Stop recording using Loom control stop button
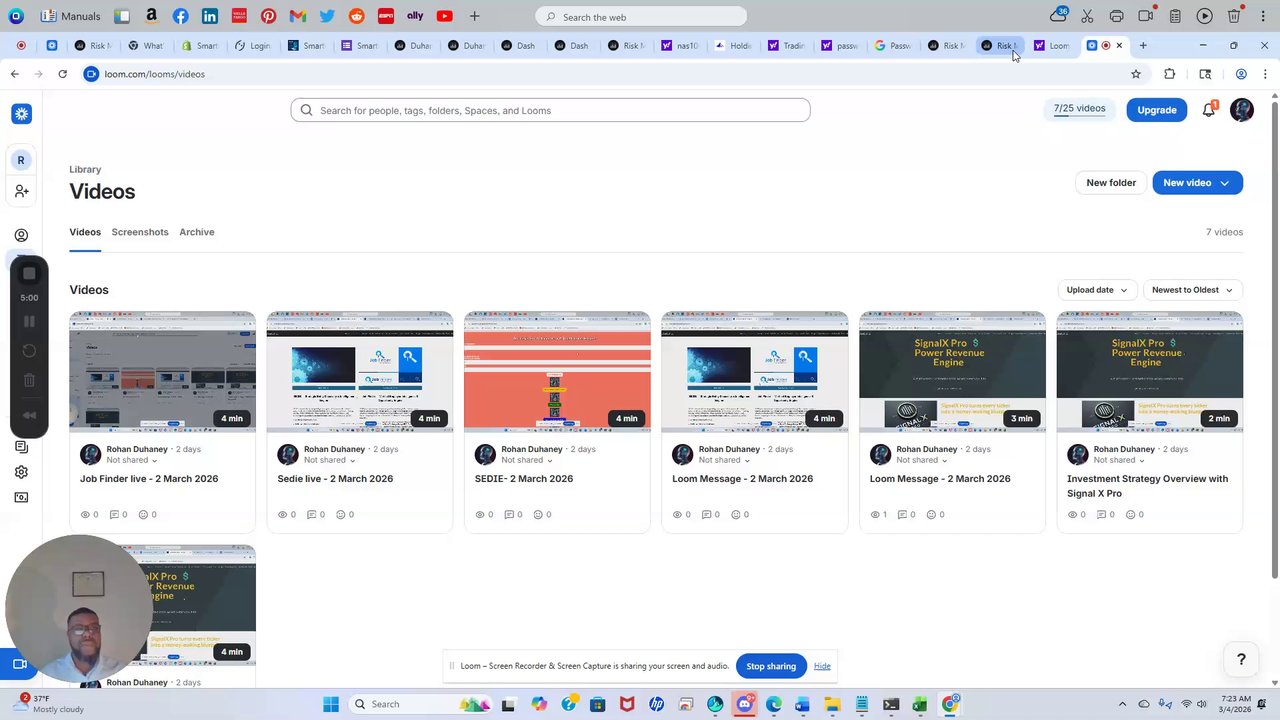1280x720 pixels. (x=29, y=274)
